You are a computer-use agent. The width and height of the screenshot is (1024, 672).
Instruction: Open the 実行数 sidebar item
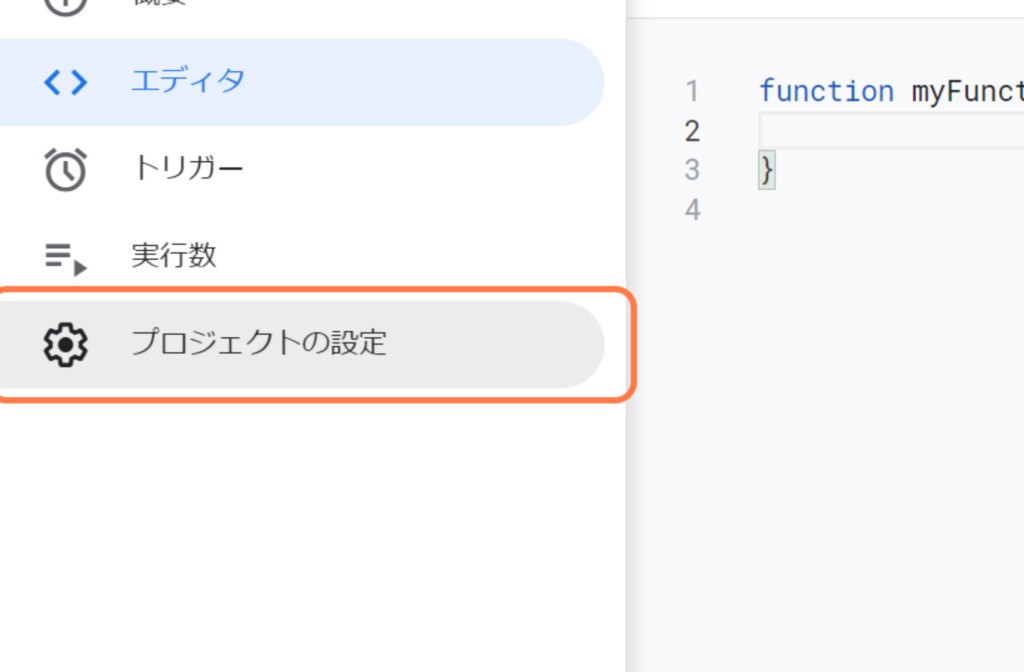tap(302, 256)
